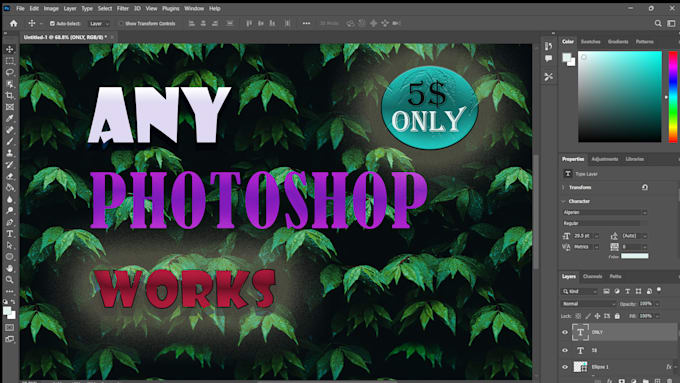Select the Paint Bucket tool
This screenshot has width=680, height=383.
point(10,188)
